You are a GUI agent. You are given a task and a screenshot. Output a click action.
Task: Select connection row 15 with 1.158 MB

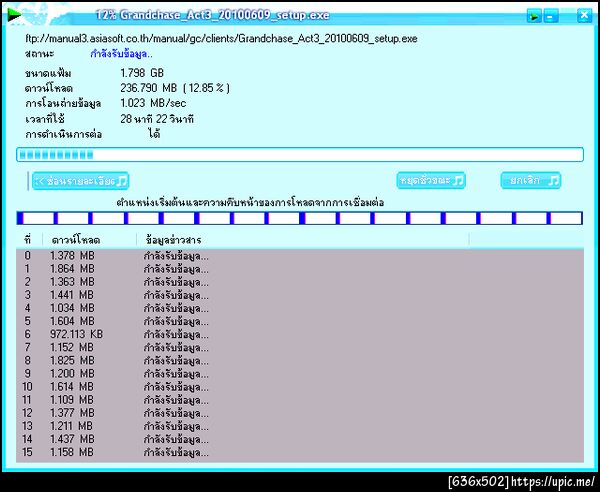300,452
